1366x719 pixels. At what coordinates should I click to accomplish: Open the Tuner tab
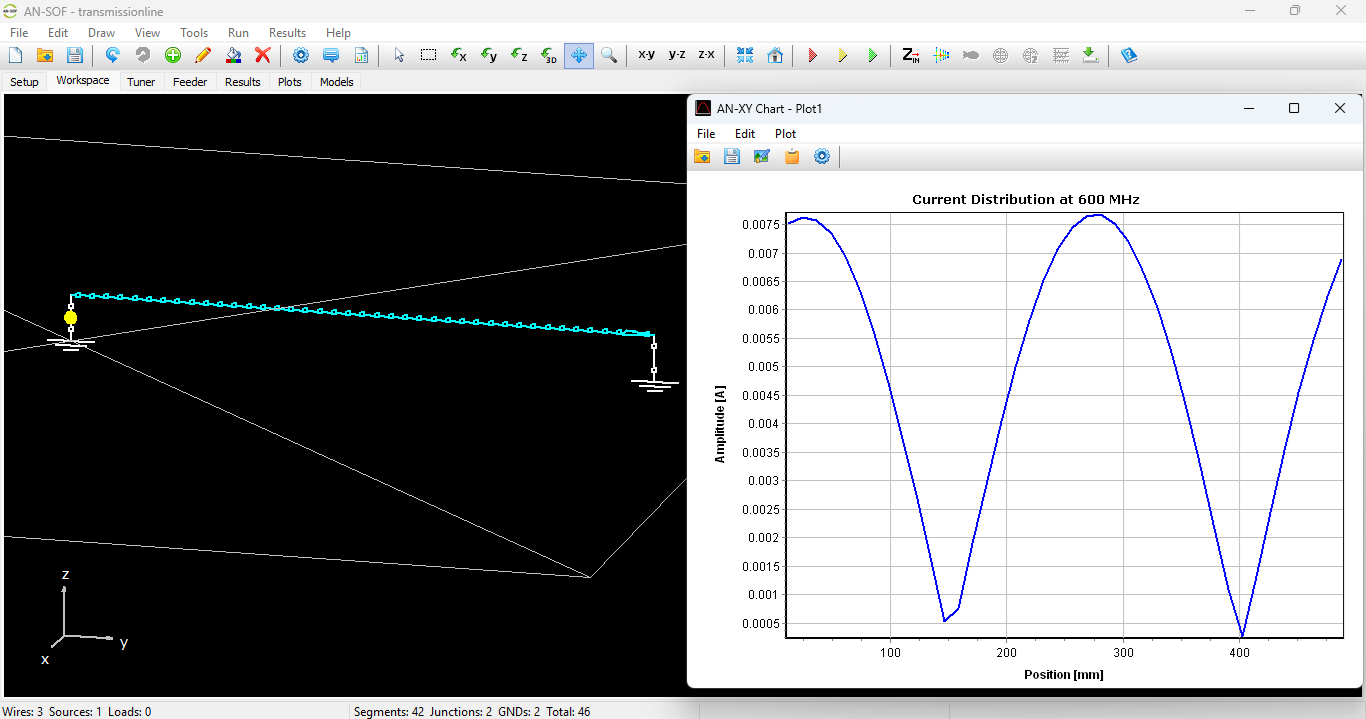140,82
